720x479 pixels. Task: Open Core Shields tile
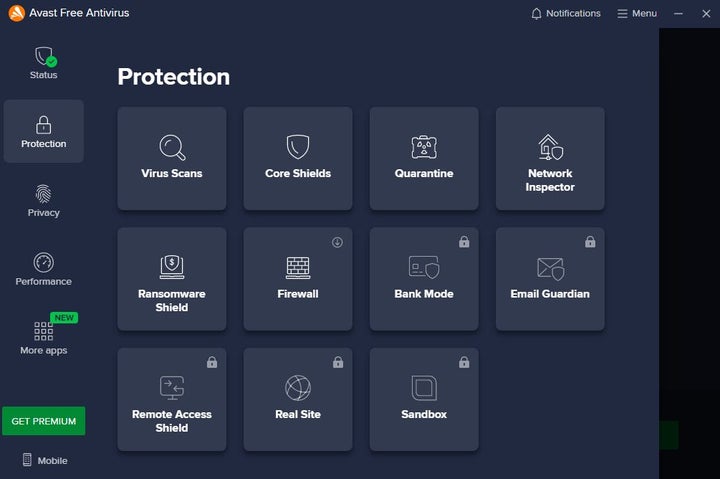[x=298, y=159]
